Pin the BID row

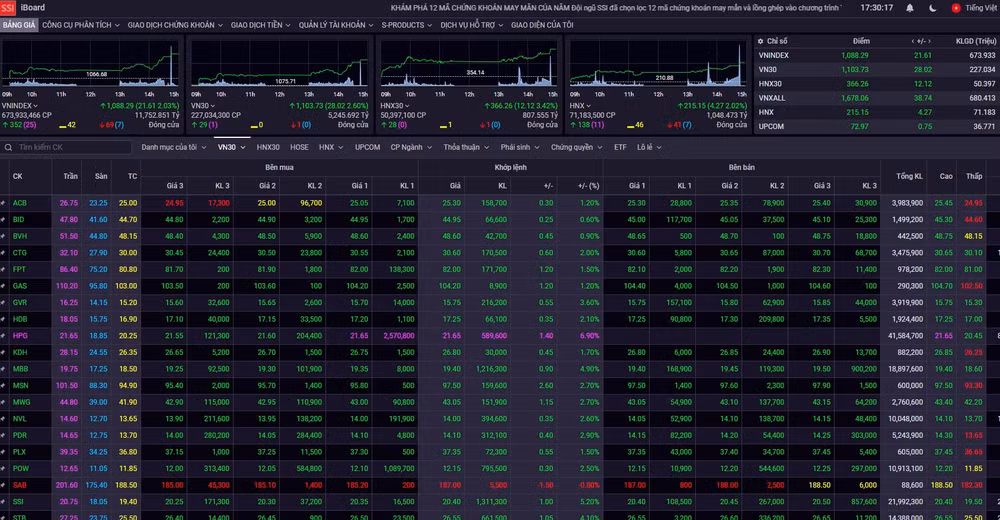(x=3, y=219)
